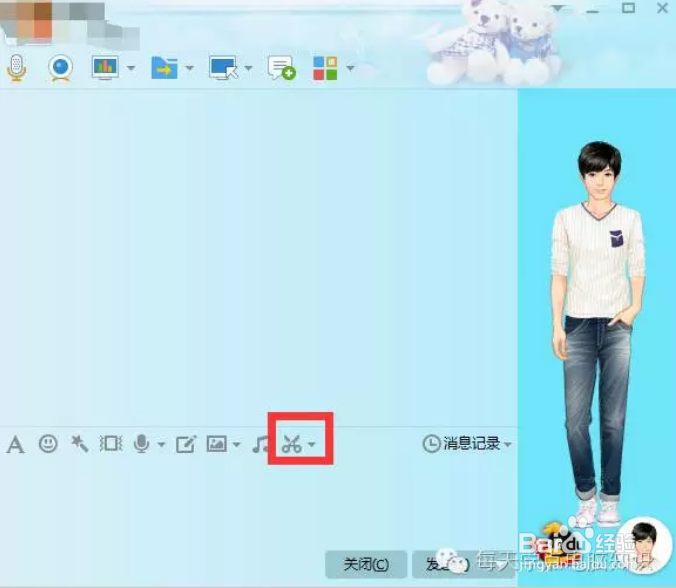Expand the send file dropdown arrow
The width and height of the screenshot is (676, 588).
(x=190, y=68)
